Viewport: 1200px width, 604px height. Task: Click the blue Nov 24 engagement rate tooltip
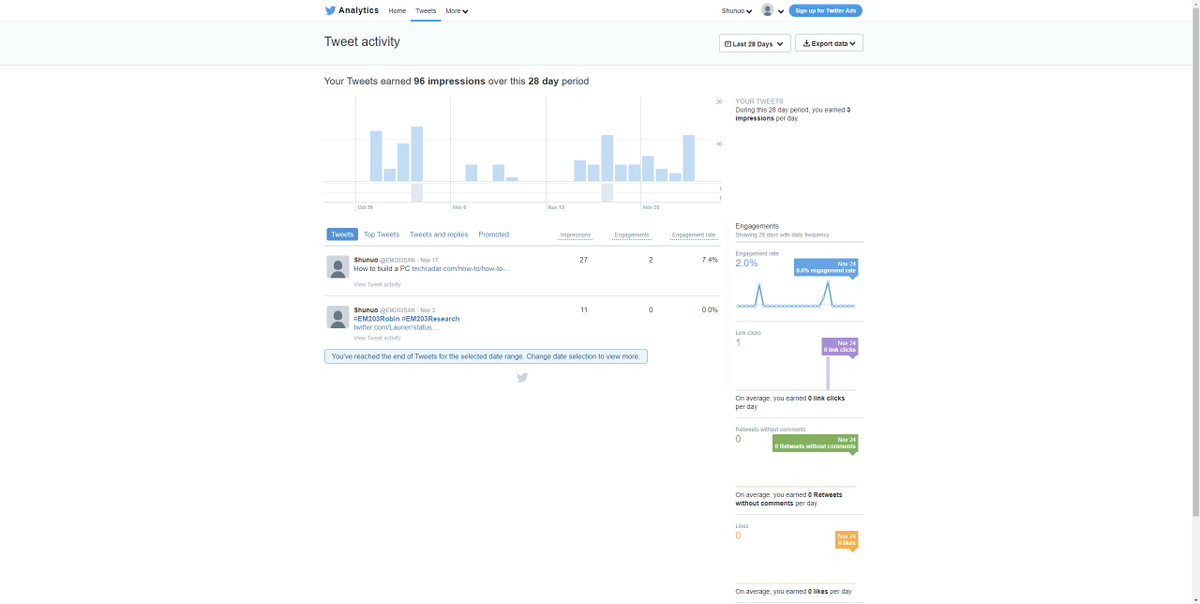(826, 267)
